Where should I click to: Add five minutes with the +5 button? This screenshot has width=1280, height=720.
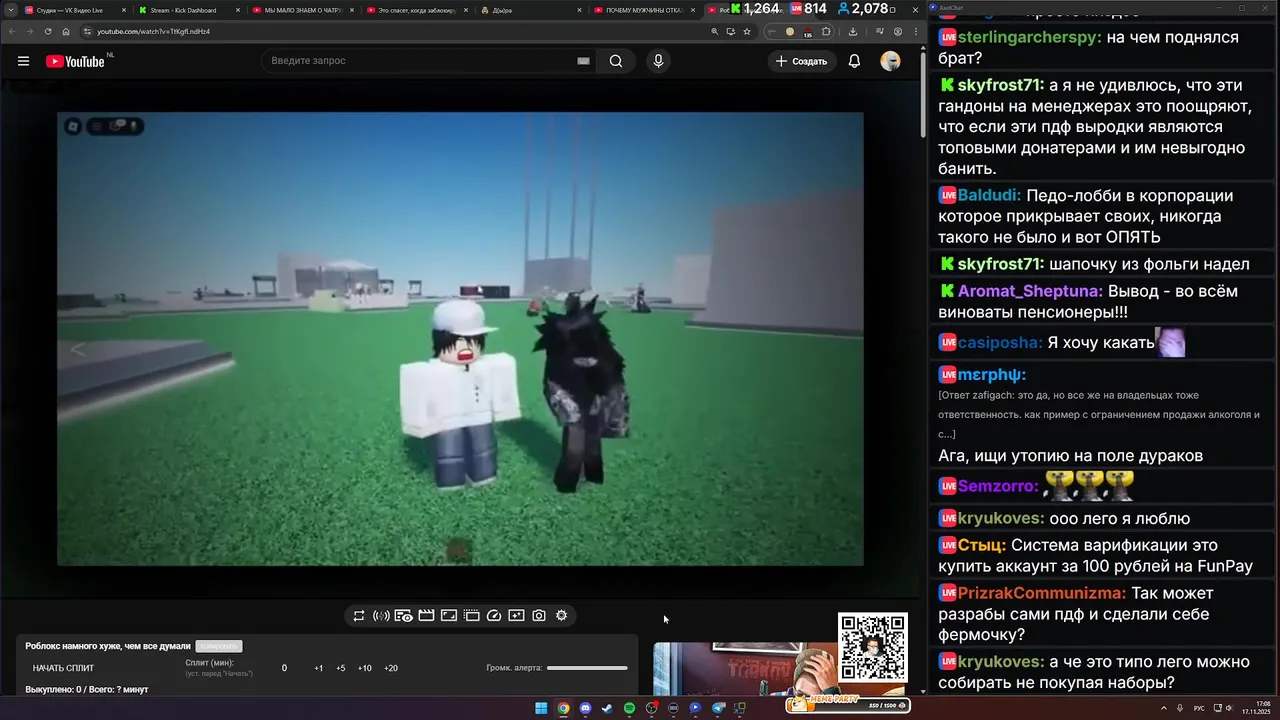point(341,668)
